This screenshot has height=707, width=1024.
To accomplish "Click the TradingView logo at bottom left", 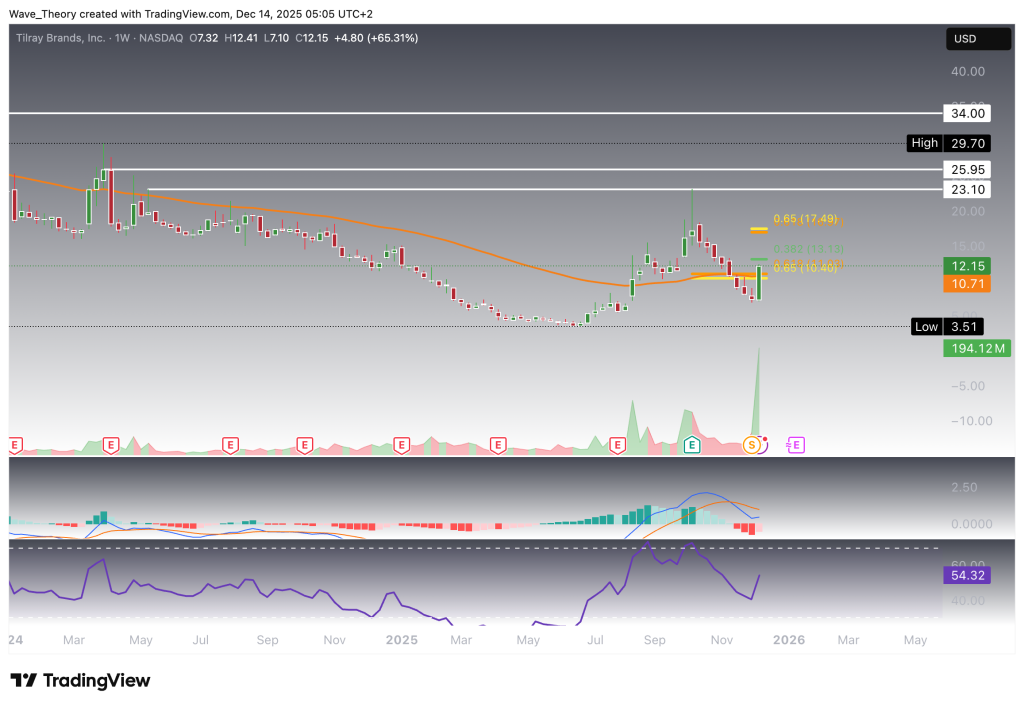I will [x=80, y=681].
